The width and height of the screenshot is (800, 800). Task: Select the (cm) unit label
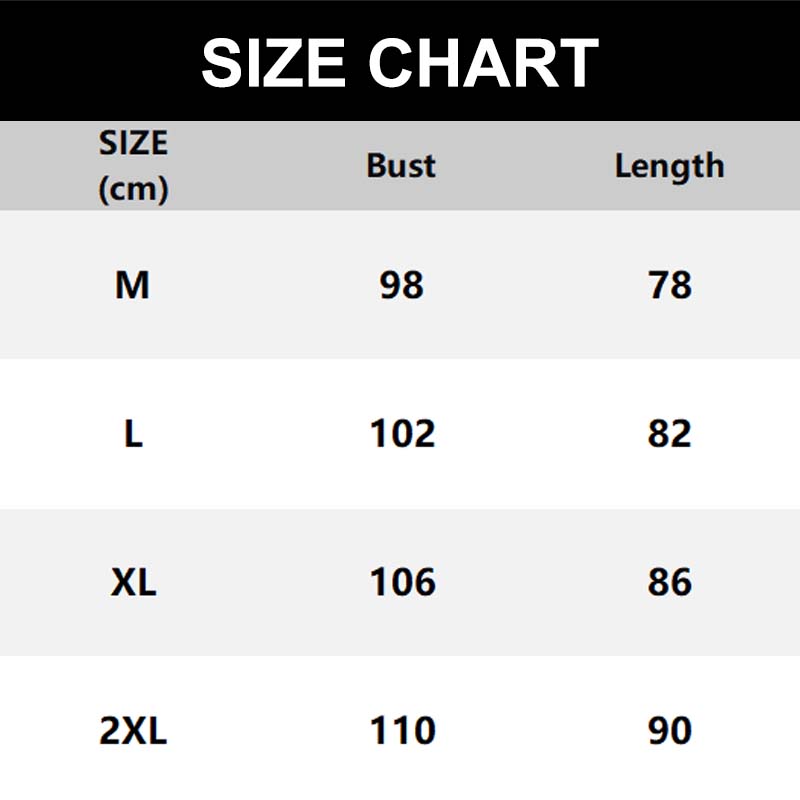133,189
